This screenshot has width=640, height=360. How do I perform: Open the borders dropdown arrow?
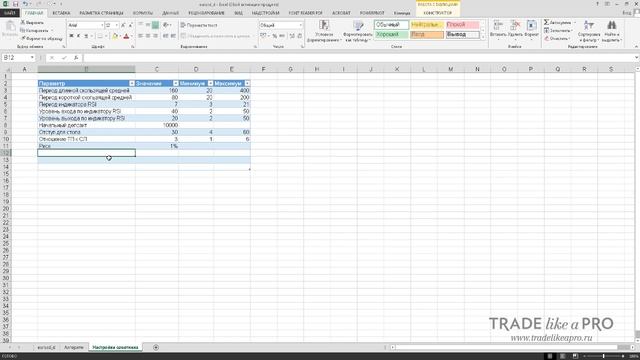[x=106, y=36]
